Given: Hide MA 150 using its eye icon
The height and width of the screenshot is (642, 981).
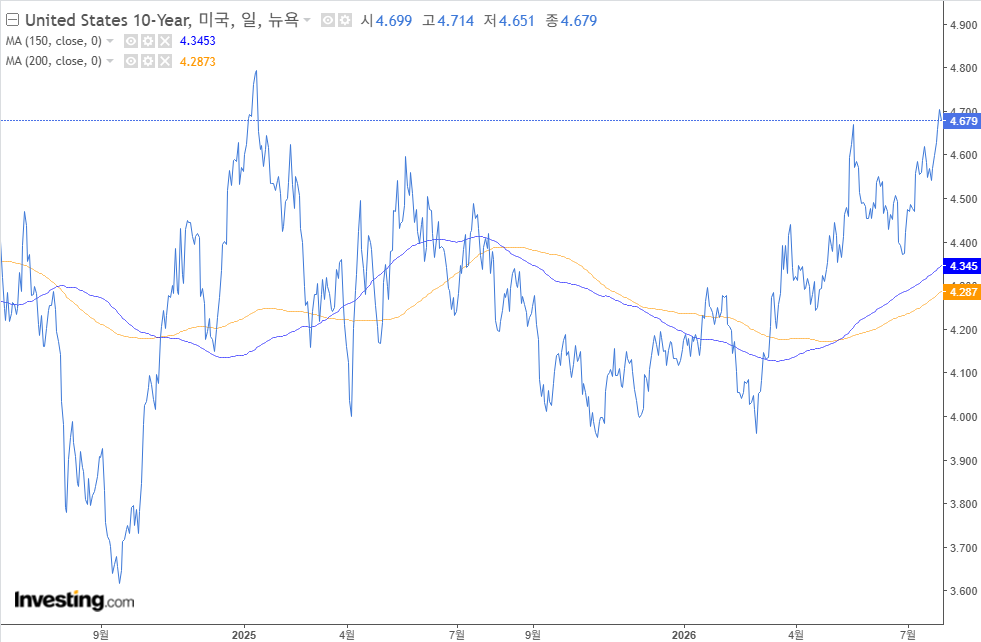Looking at the screenshot, I should [131, 41].
